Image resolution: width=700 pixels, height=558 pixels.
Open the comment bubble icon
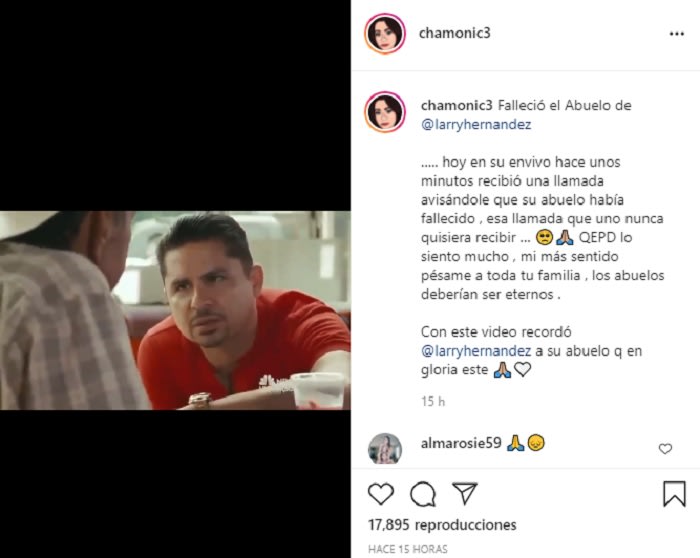click(423, 494)
